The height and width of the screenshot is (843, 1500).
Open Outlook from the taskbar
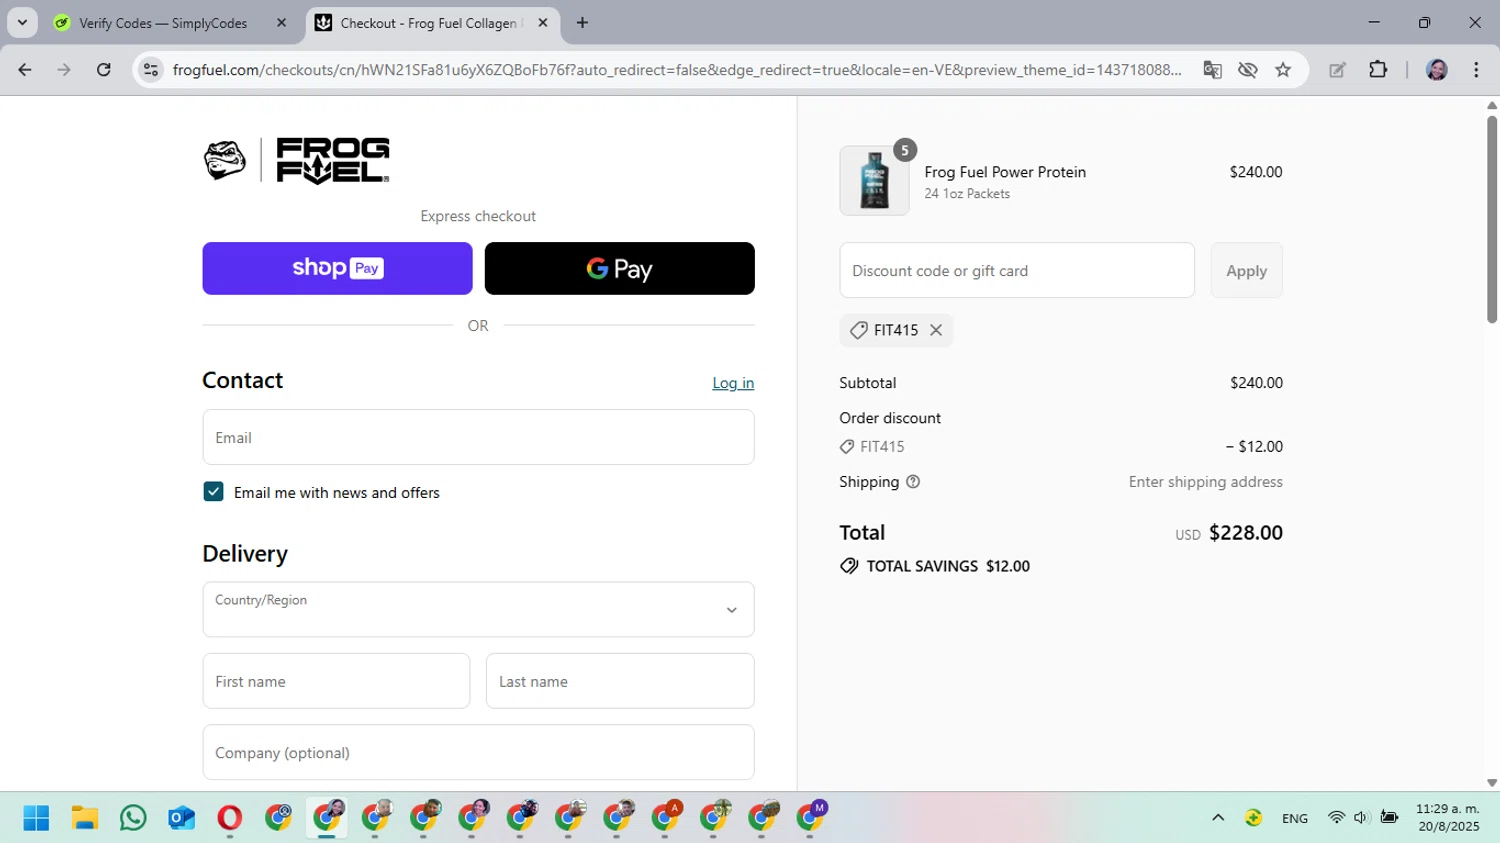(x=181, y=818)
